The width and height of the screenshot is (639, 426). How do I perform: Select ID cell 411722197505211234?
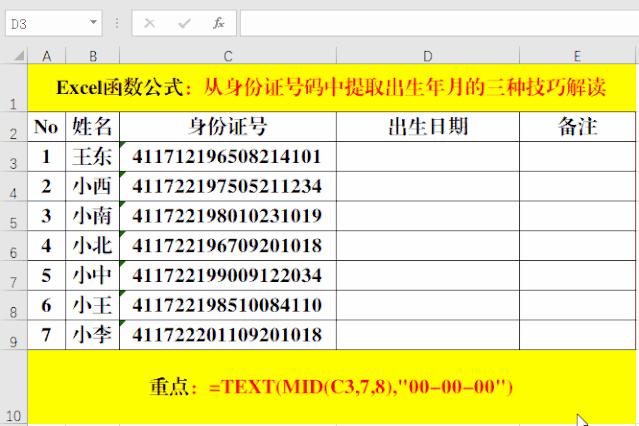(228, 186)
